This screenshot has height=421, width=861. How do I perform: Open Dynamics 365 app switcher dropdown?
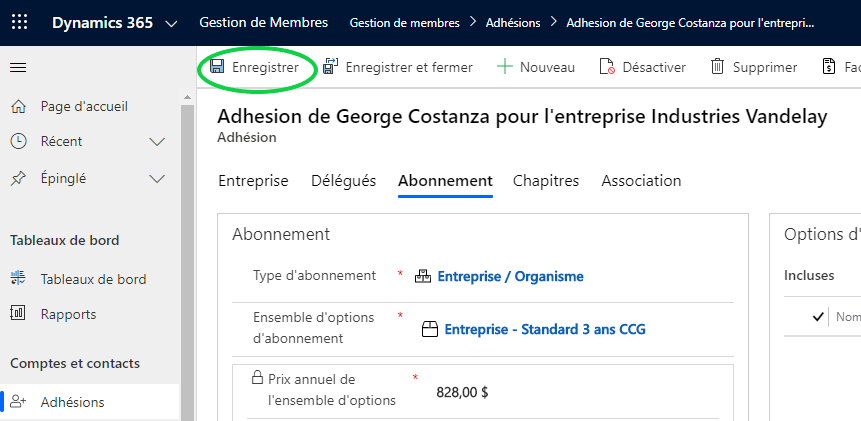(x=171, y=23)
